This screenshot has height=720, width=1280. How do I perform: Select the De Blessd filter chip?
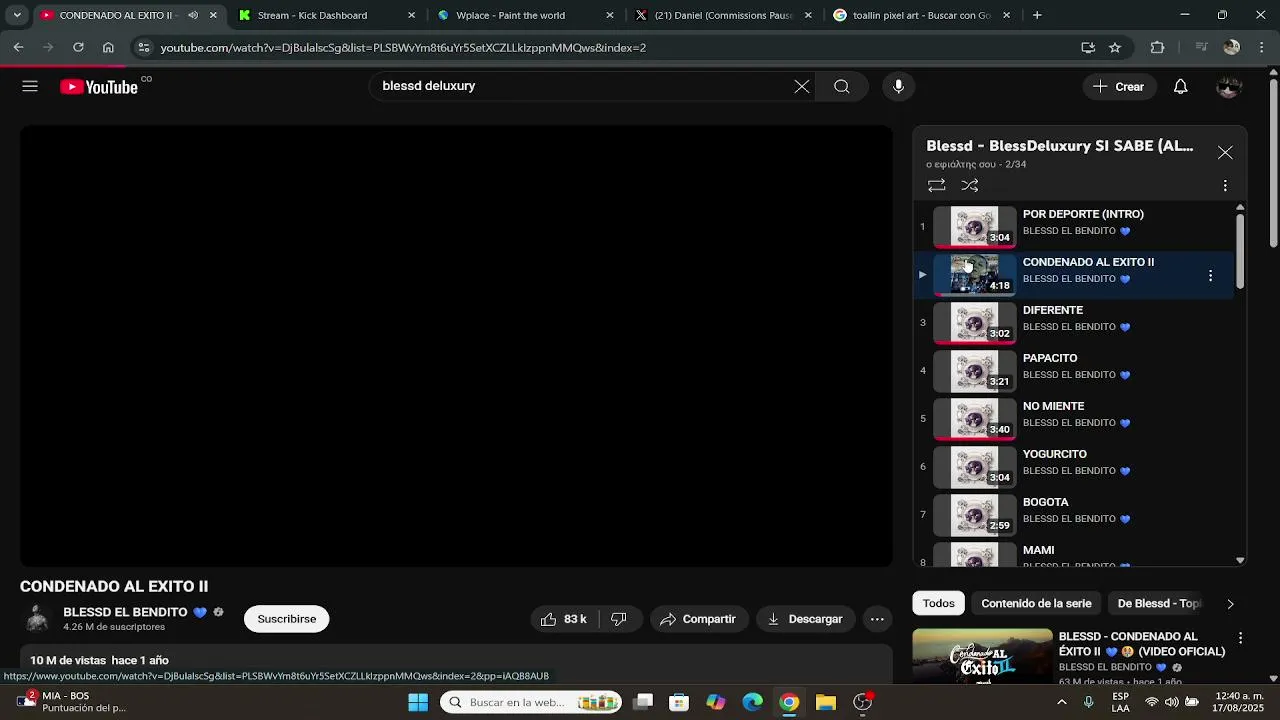click(x=1159, y=603)
